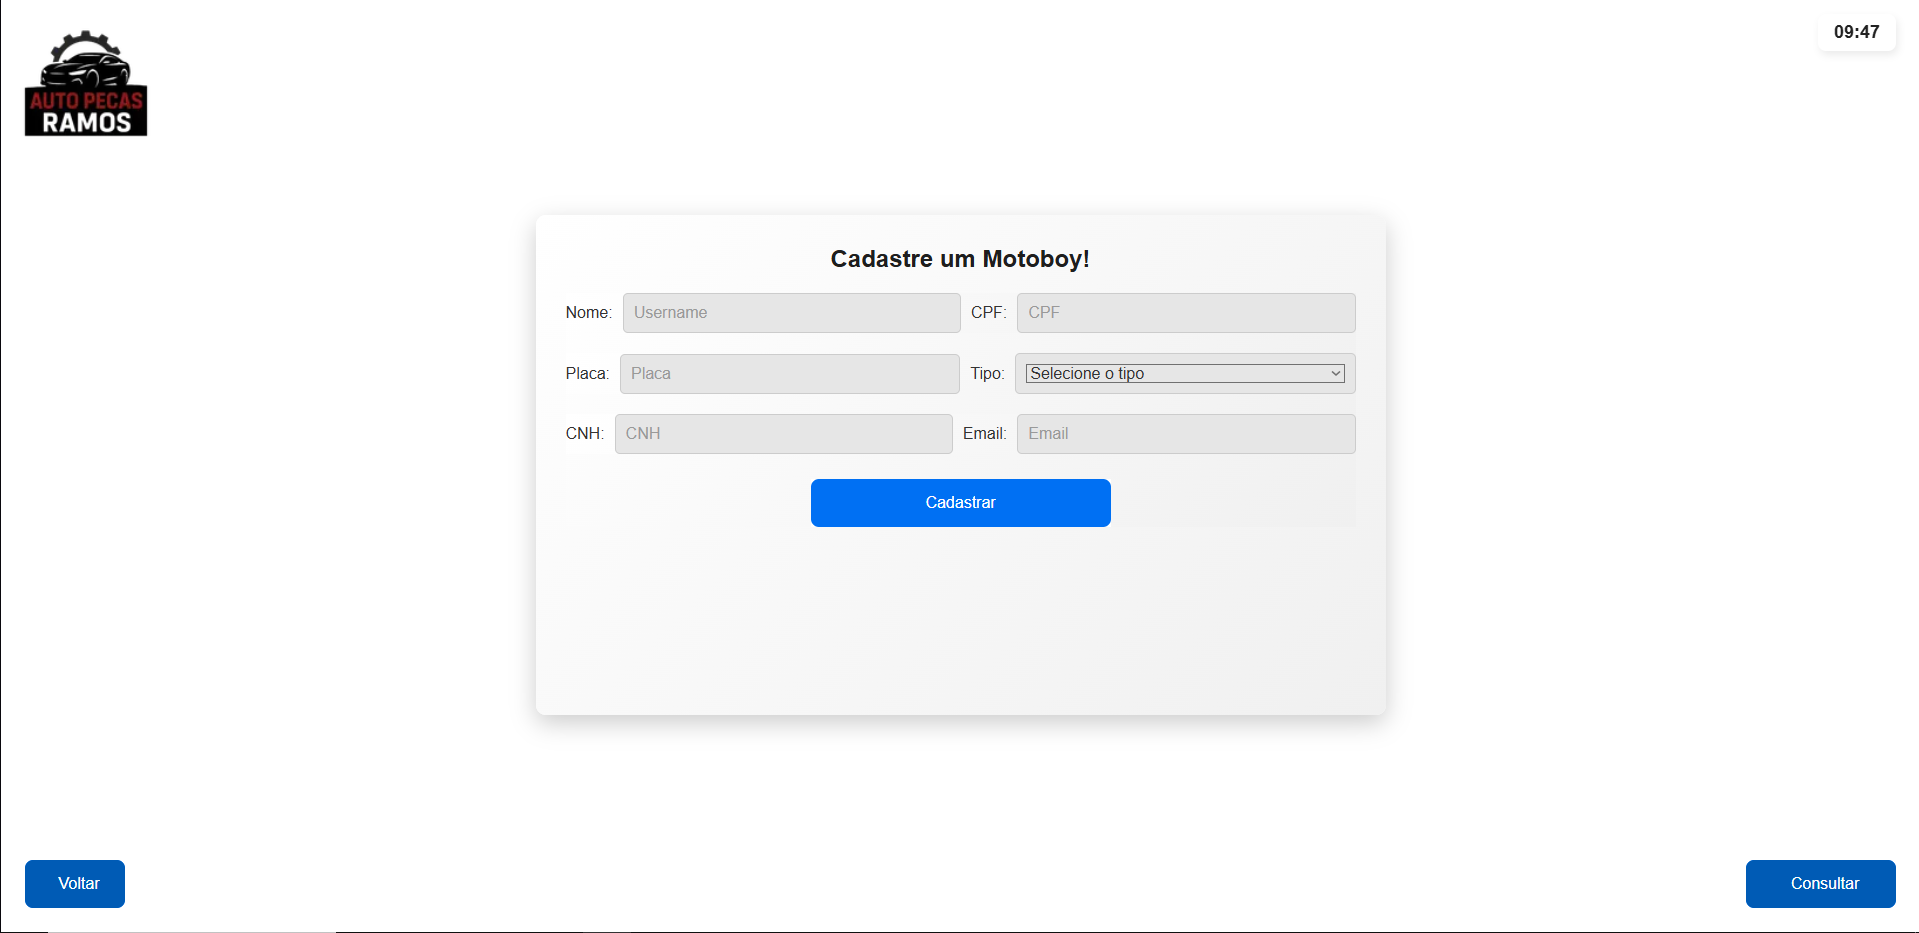Click the 'Placa:' field label
The width and height of the screenshot is (1919, 933).
[x=587, y=374]
